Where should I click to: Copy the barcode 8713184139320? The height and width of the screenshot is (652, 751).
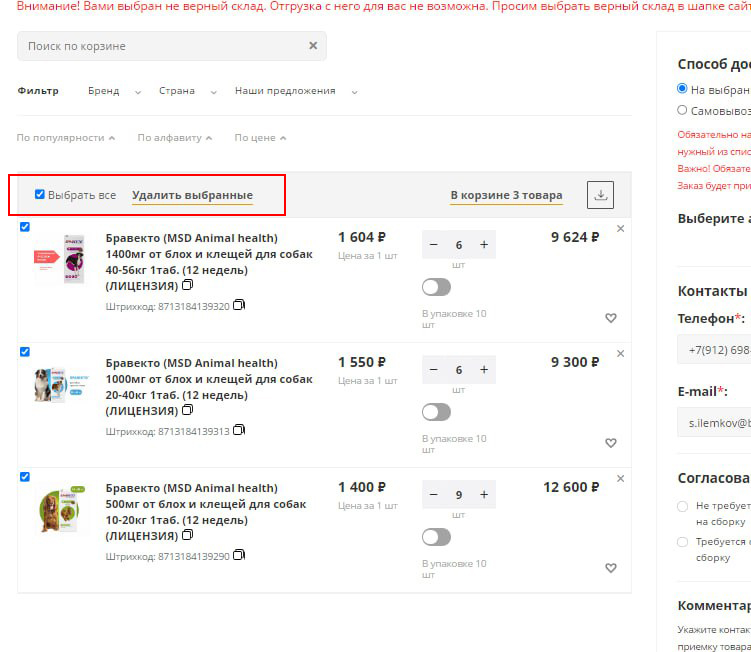(x=239, y=306)
